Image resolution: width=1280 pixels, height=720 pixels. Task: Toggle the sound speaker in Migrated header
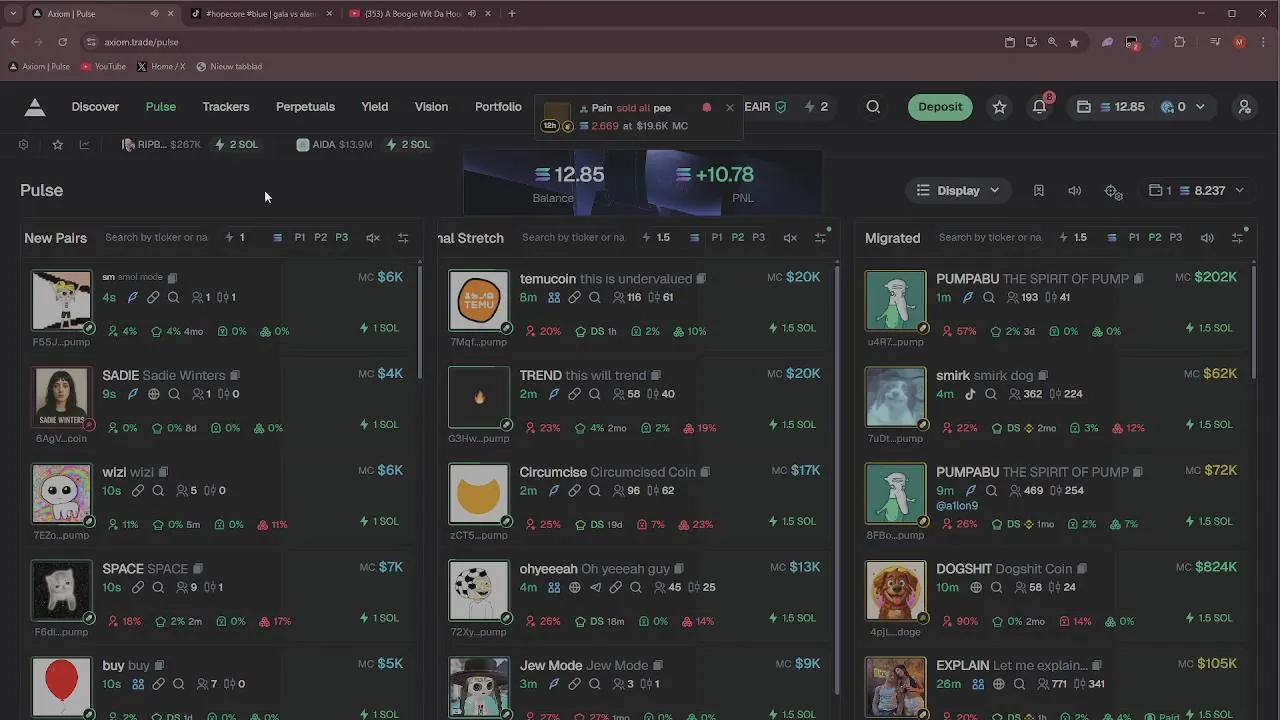pyautogui.click(x=1207, y=238)
